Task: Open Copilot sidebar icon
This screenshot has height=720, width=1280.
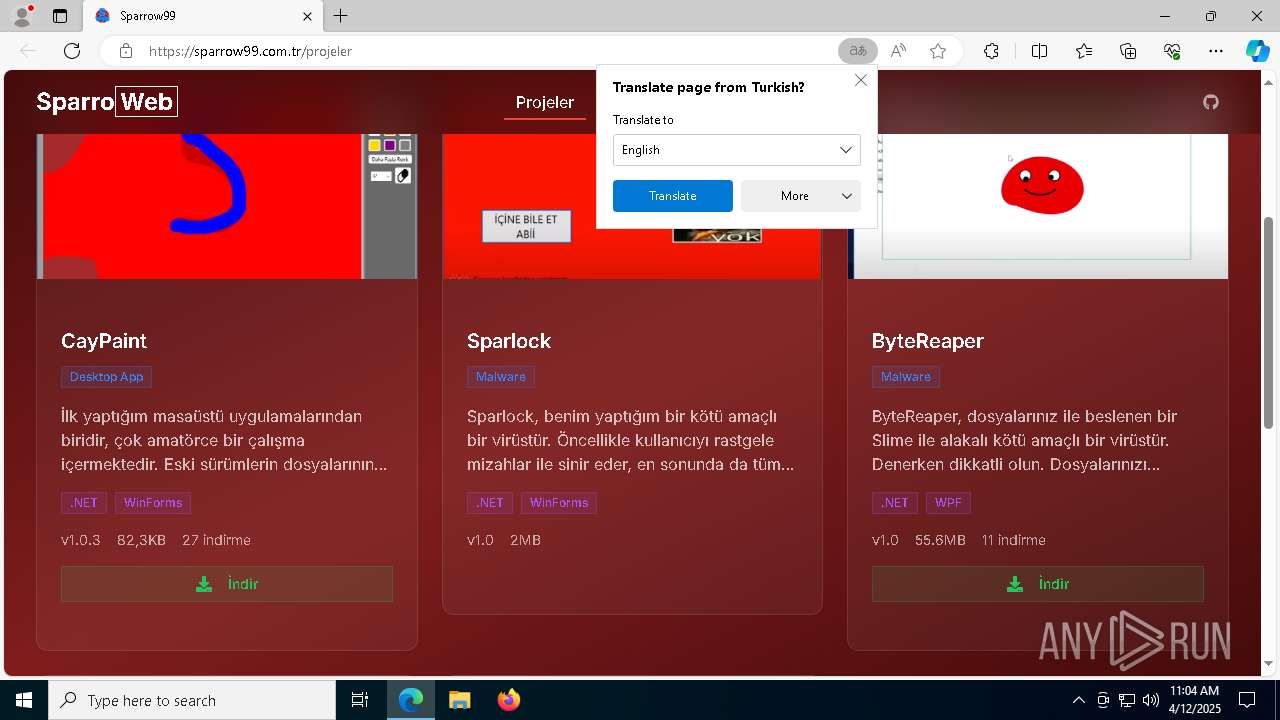Action: (1257, 51)
